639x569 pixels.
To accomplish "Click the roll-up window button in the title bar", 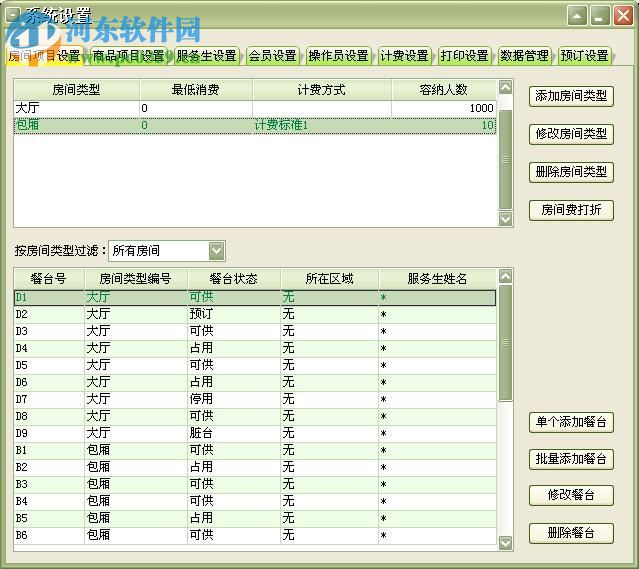I will (577, 16).
